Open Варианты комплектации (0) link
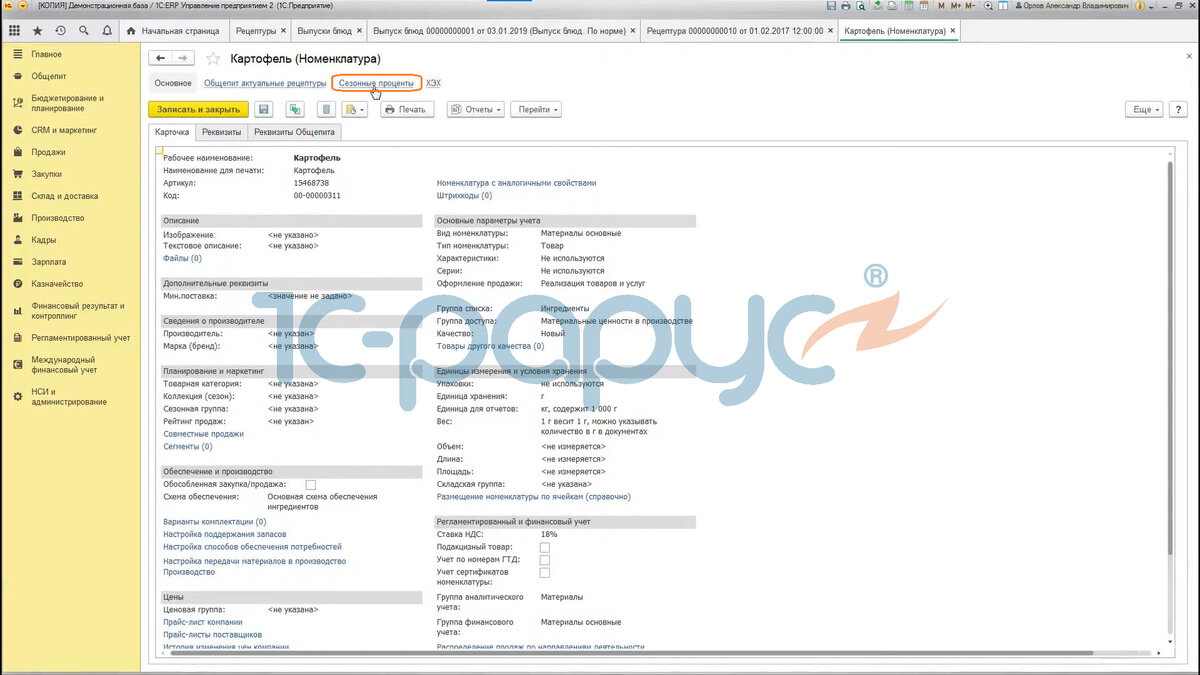The height and width of the screenshot is (675, 1200). (214, 522)
